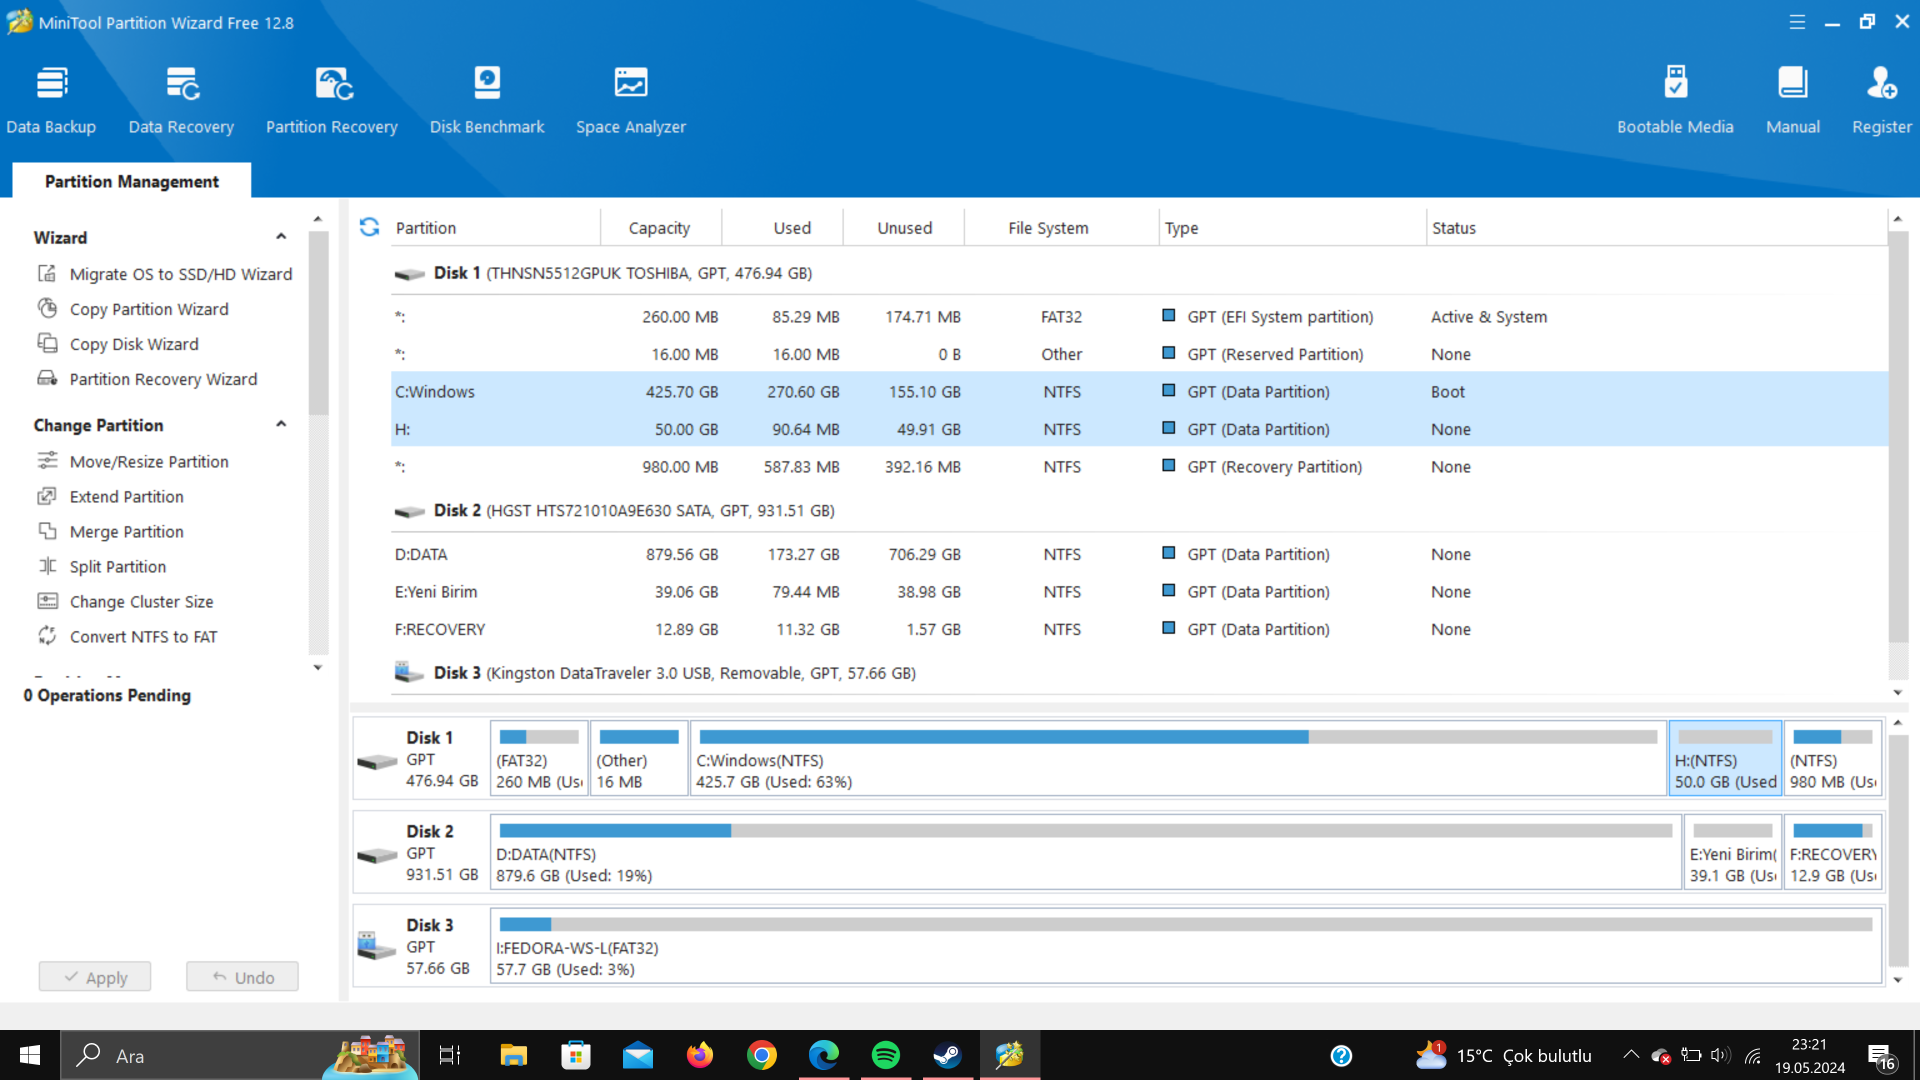Launch Data Recovery from toolbar
This screenshot has height=1080, width=1920.
pos(181,98)
